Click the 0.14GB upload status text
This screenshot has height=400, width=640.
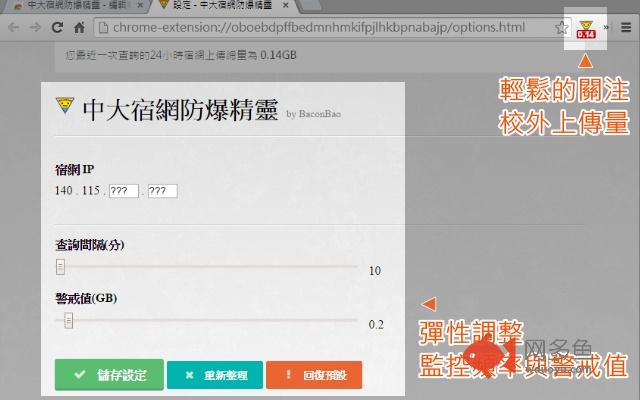pyautogui.click(x=181, y=55)
